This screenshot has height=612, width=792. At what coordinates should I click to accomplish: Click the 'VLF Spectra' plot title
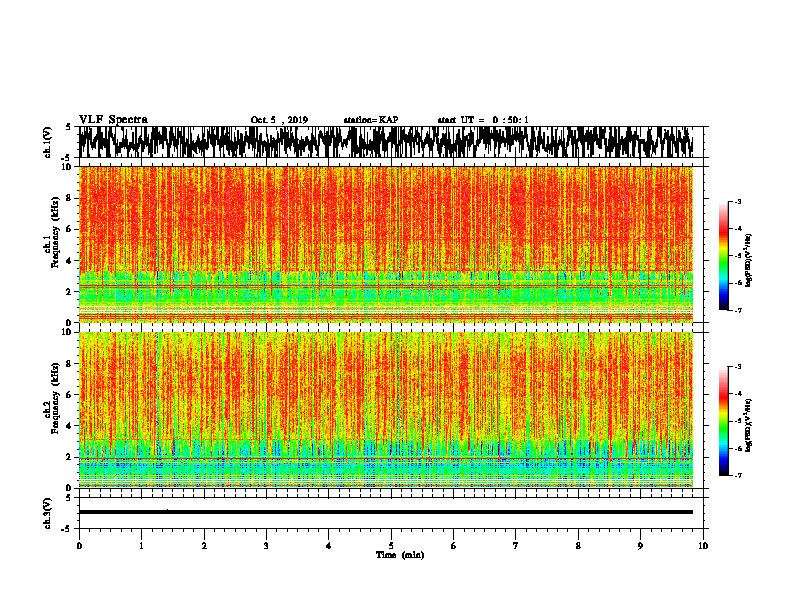point(113,120)
